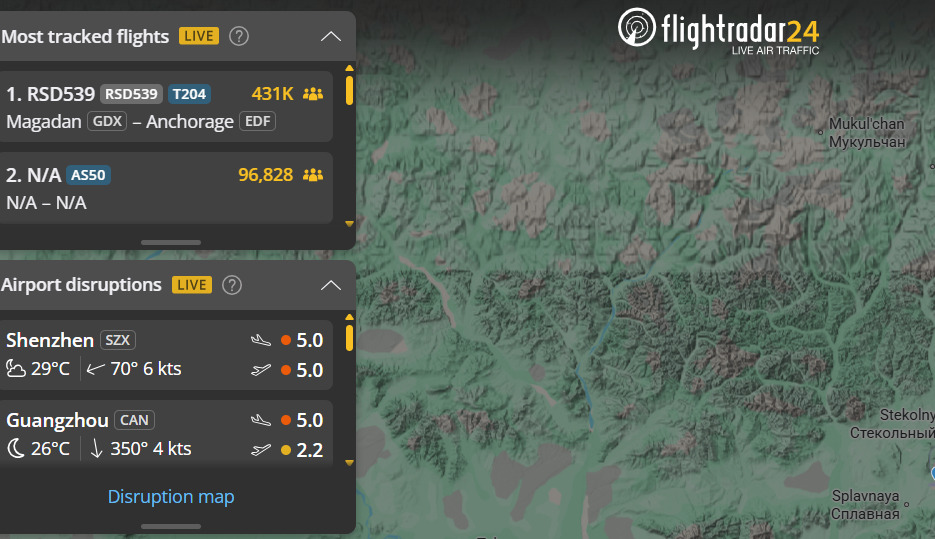Click Shenzhen departures disruption index 5.0
Screen dimensions: 935x539
[x=309, y=370]
